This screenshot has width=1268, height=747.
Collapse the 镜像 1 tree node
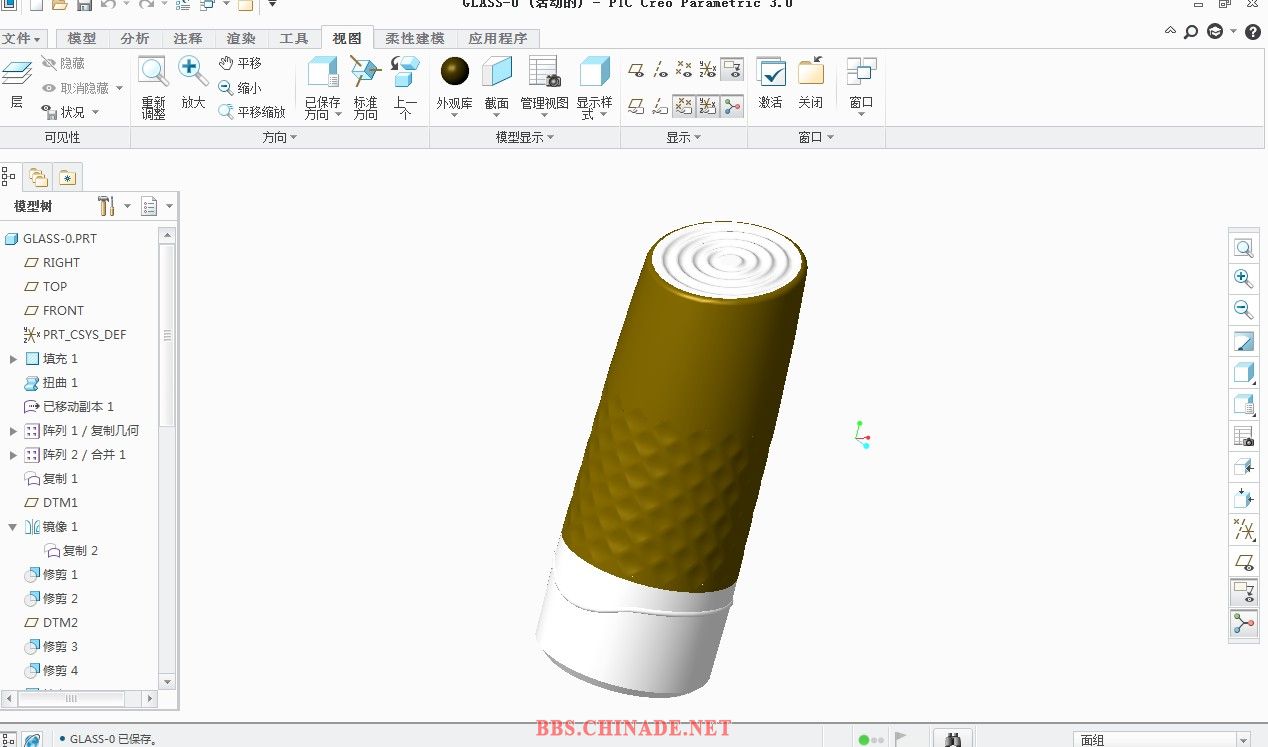point(13,527)
